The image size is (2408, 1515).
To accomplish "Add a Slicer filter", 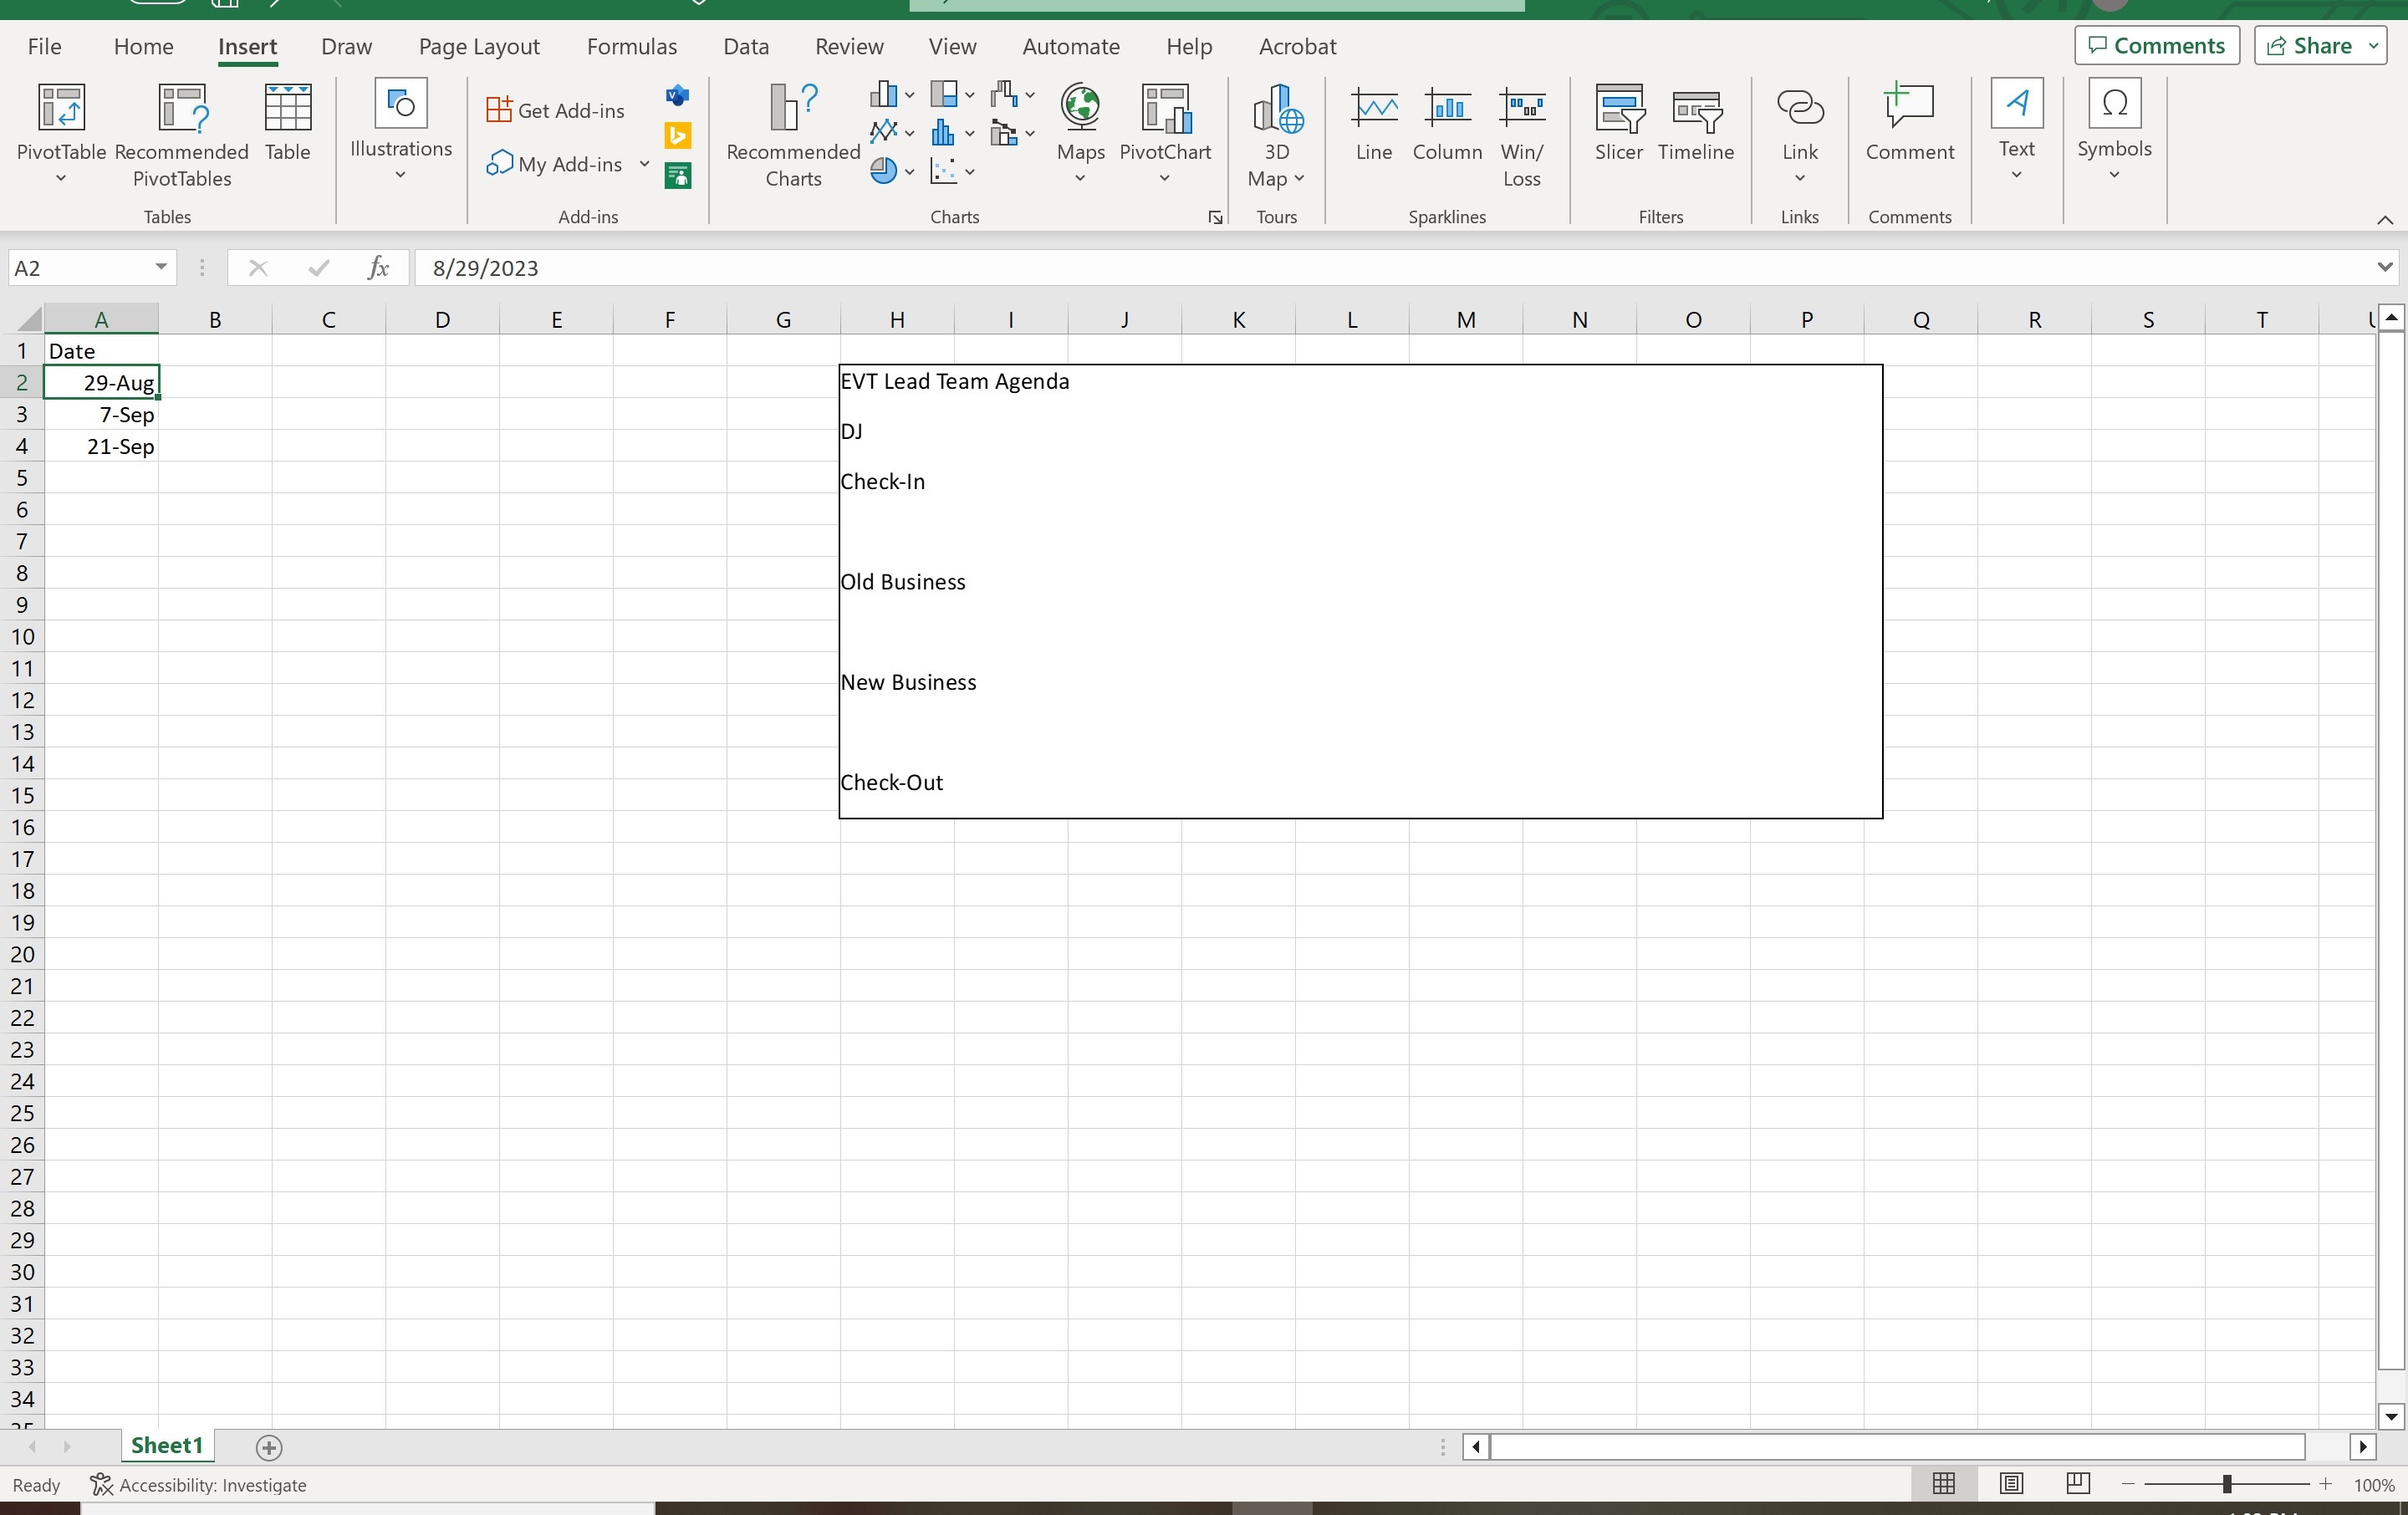I will (1618, 123).
